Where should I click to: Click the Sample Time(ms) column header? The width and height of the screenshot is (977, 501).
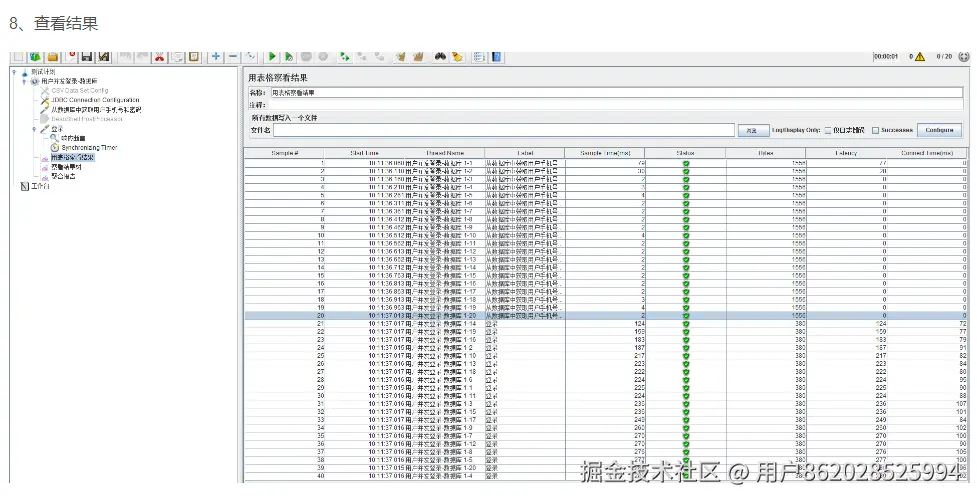605,153
